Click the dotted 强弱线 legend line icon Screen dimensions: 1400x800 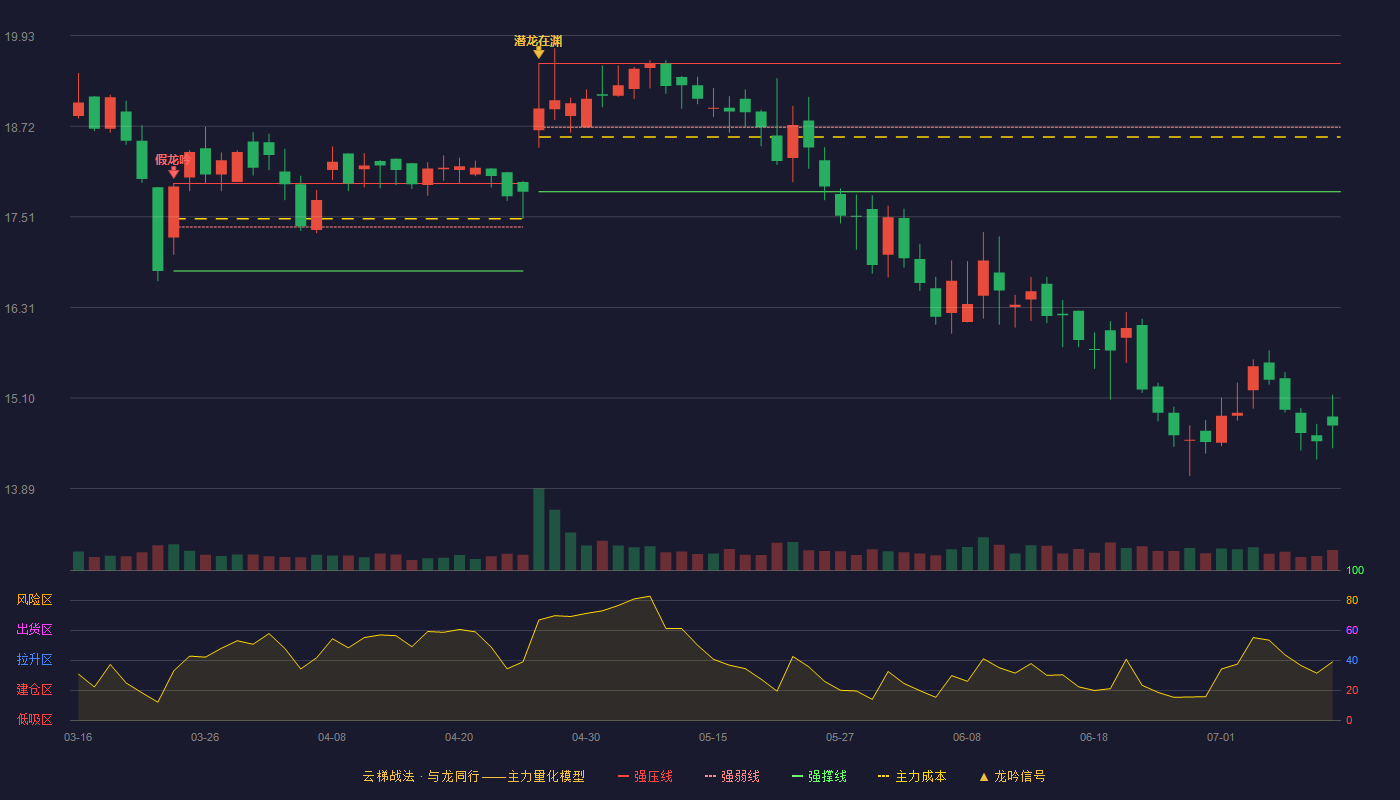[710, 776]
